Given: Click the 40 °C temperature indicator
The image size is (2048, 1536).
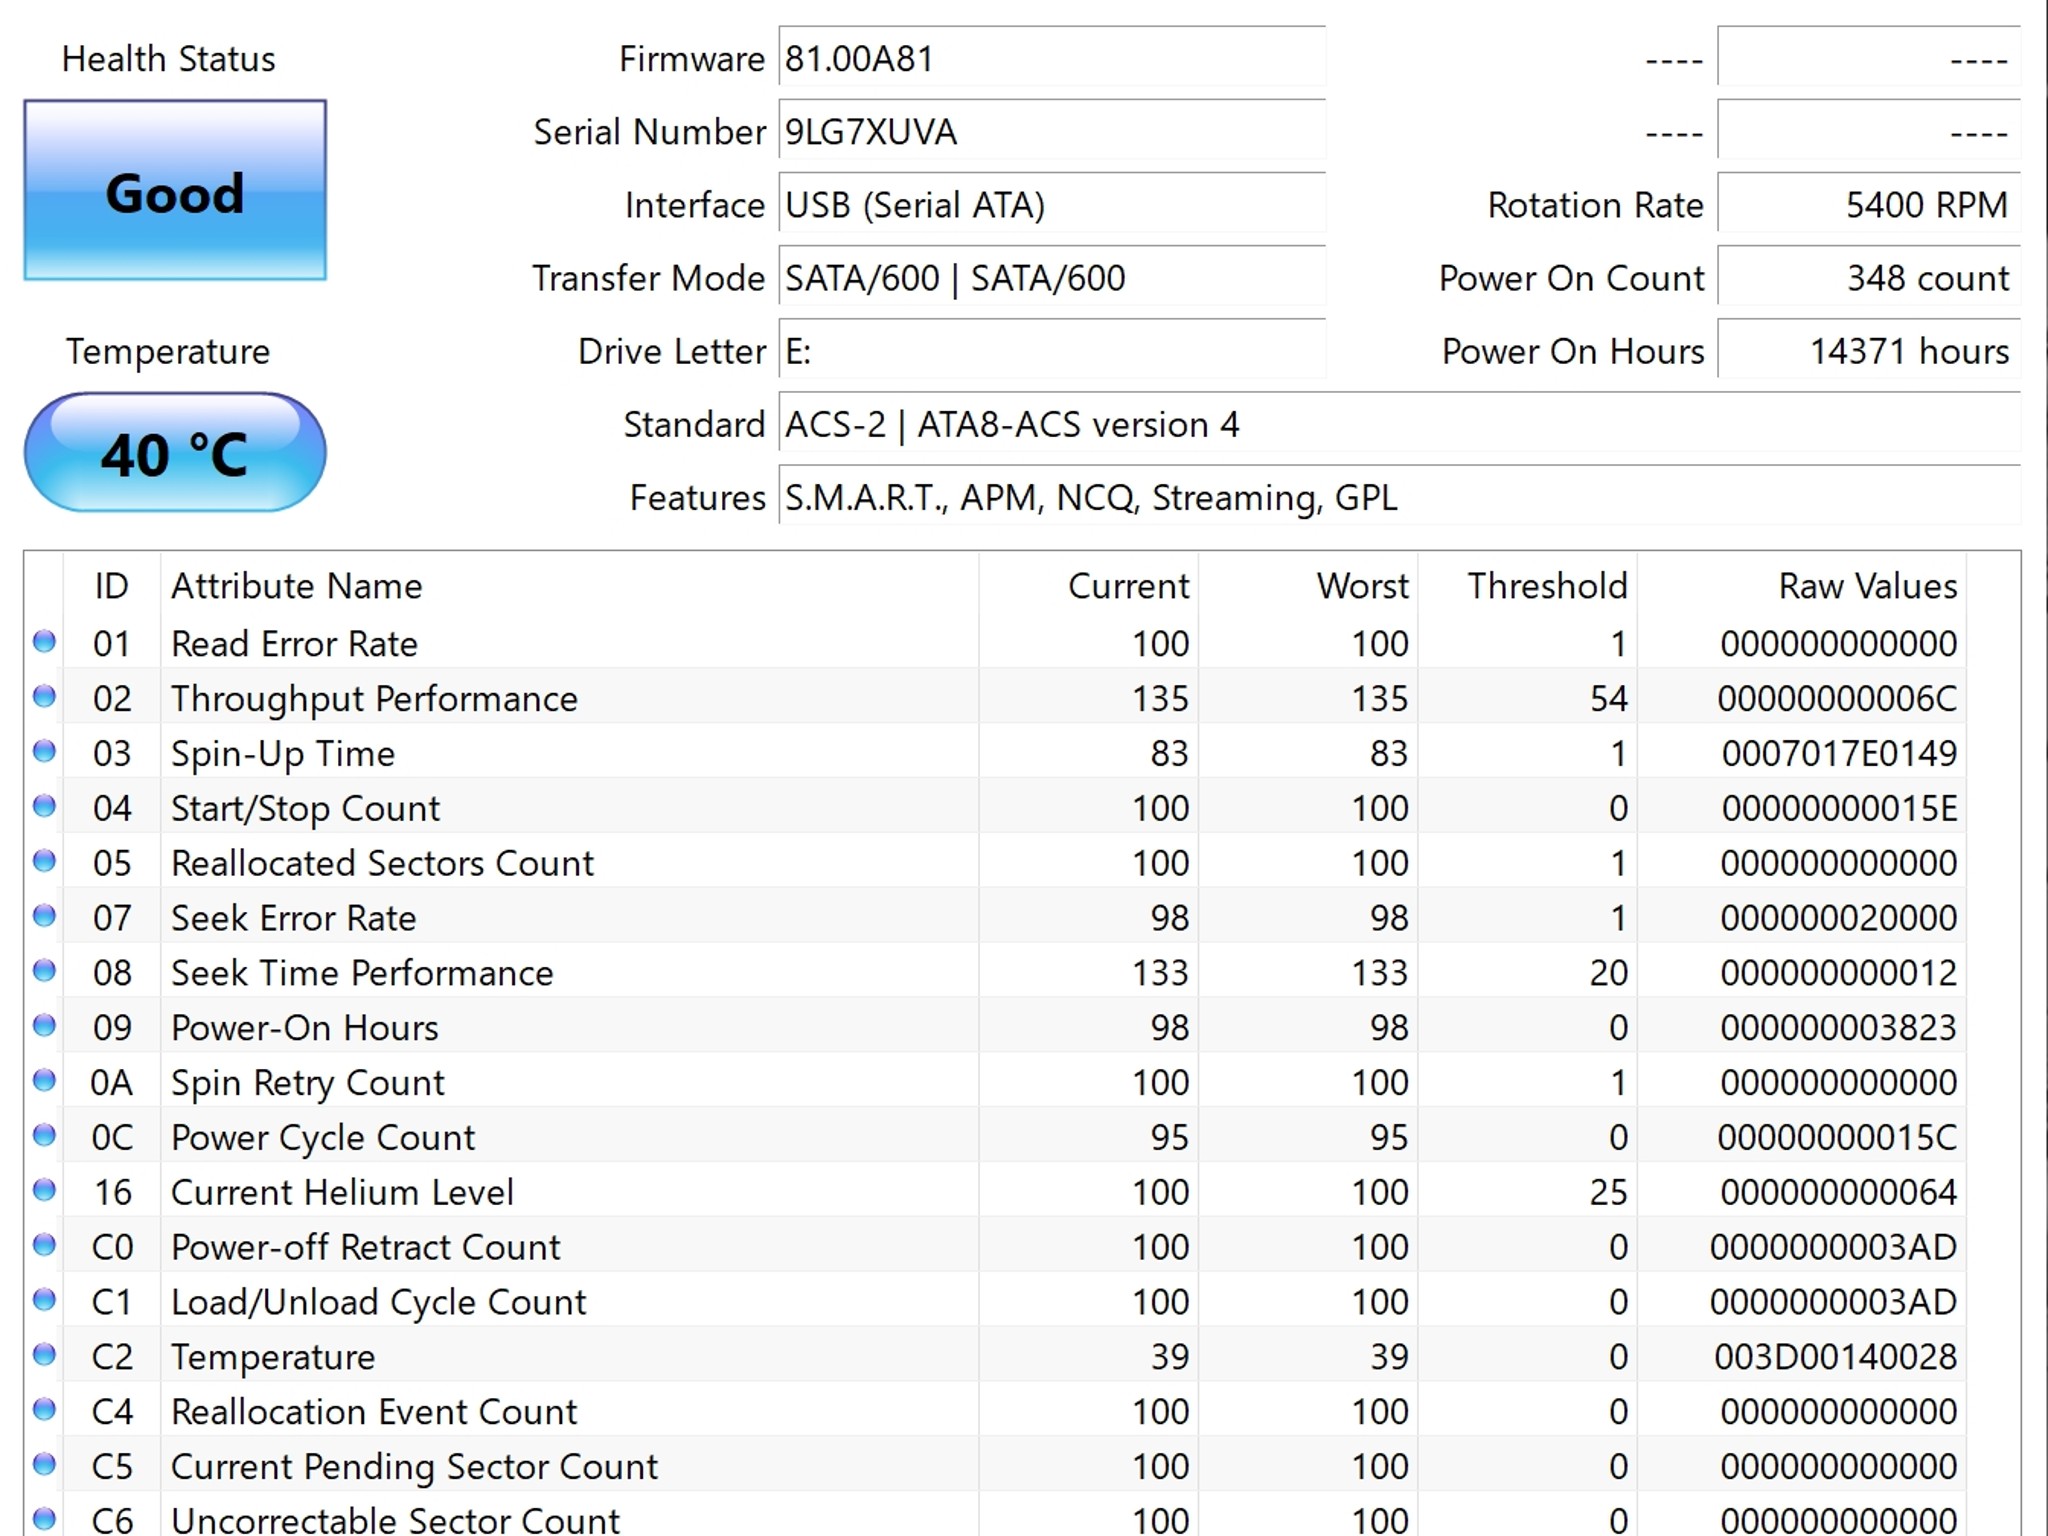Looking at the screenshot, I should (x=175, y=453).
